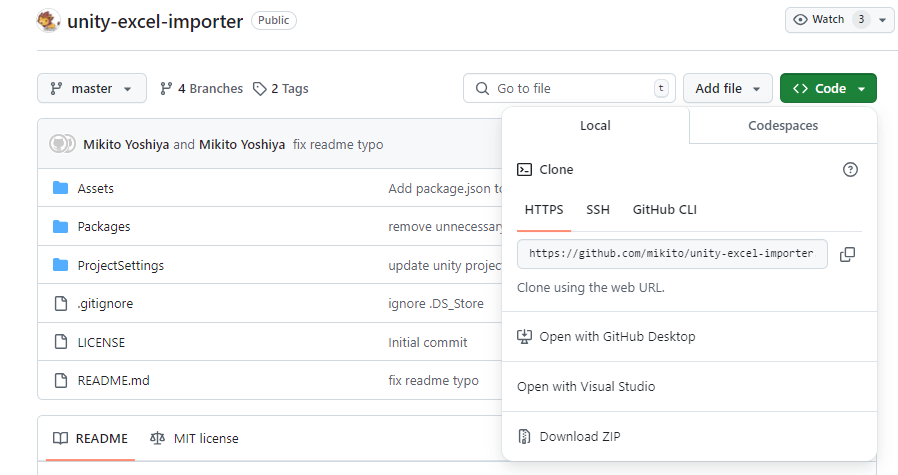The width and height of the screenshot is (898, 475).
Task: Click the README.md file icon
Action: 61,380
